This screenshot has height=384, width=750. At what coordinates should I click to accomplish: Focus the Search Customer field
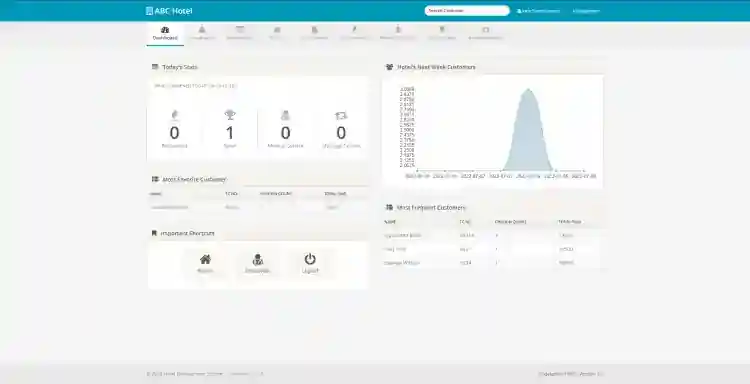click(x=467, y=11)
